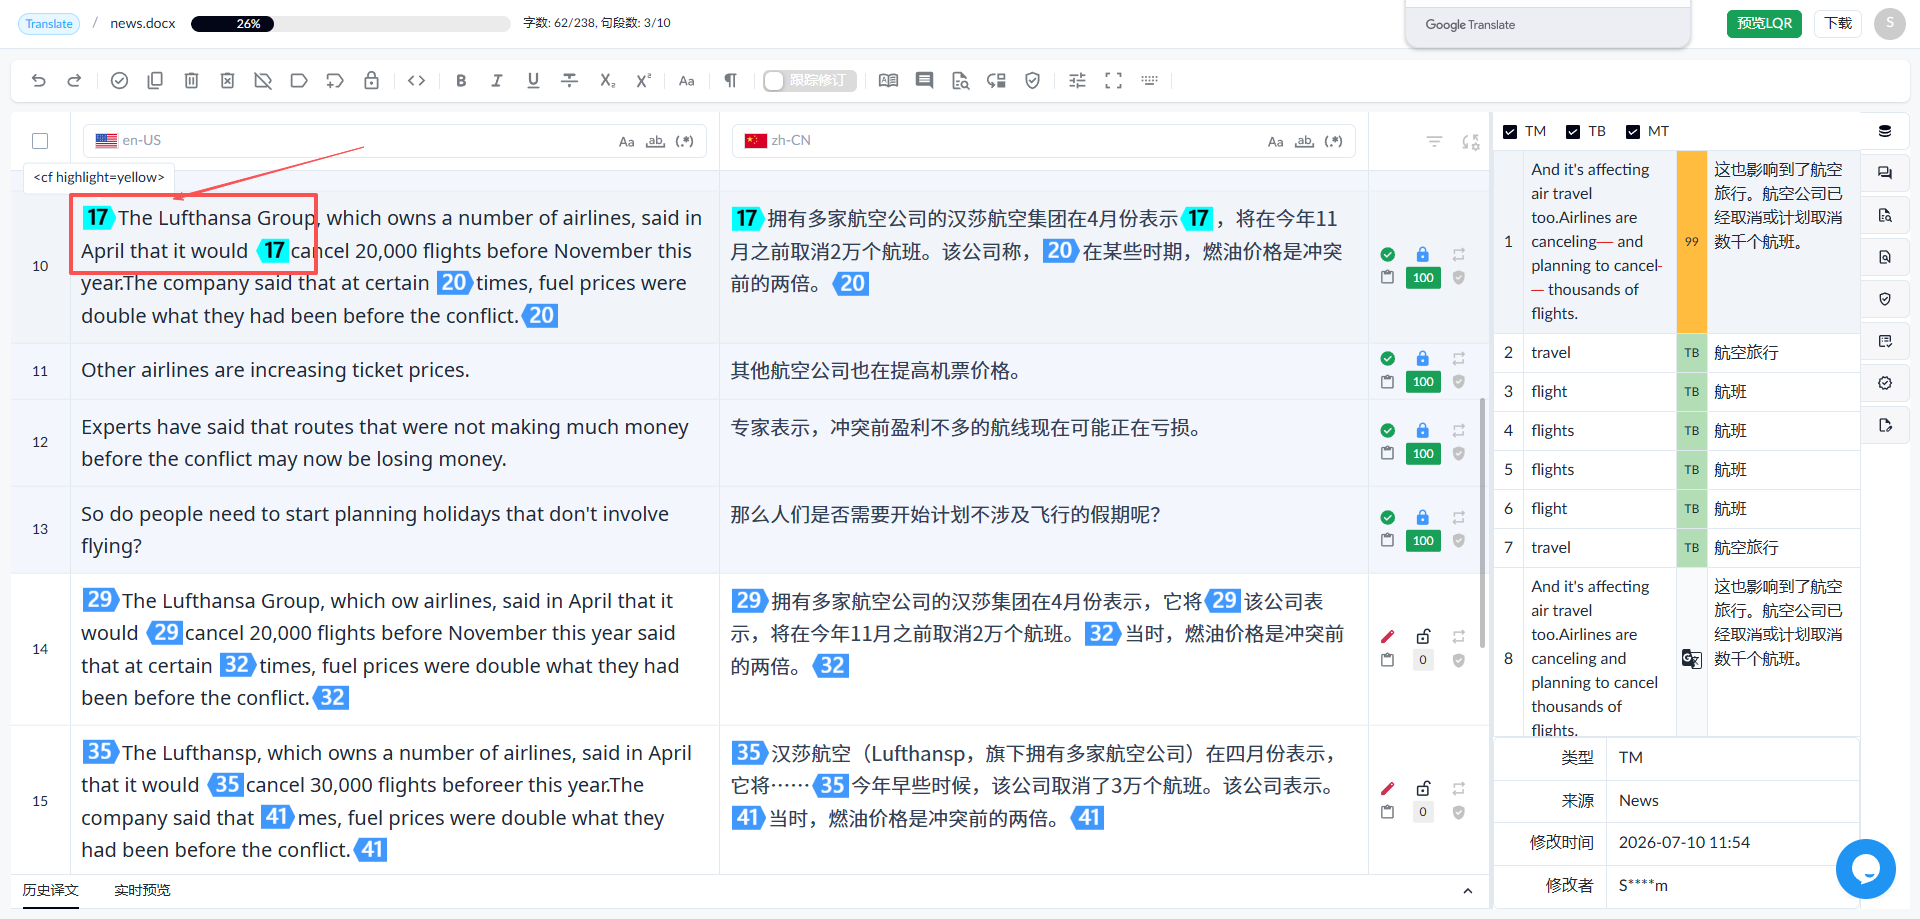
Task: Lock the segment with the toolbar padlock icon
Action: tap(371, 81)
